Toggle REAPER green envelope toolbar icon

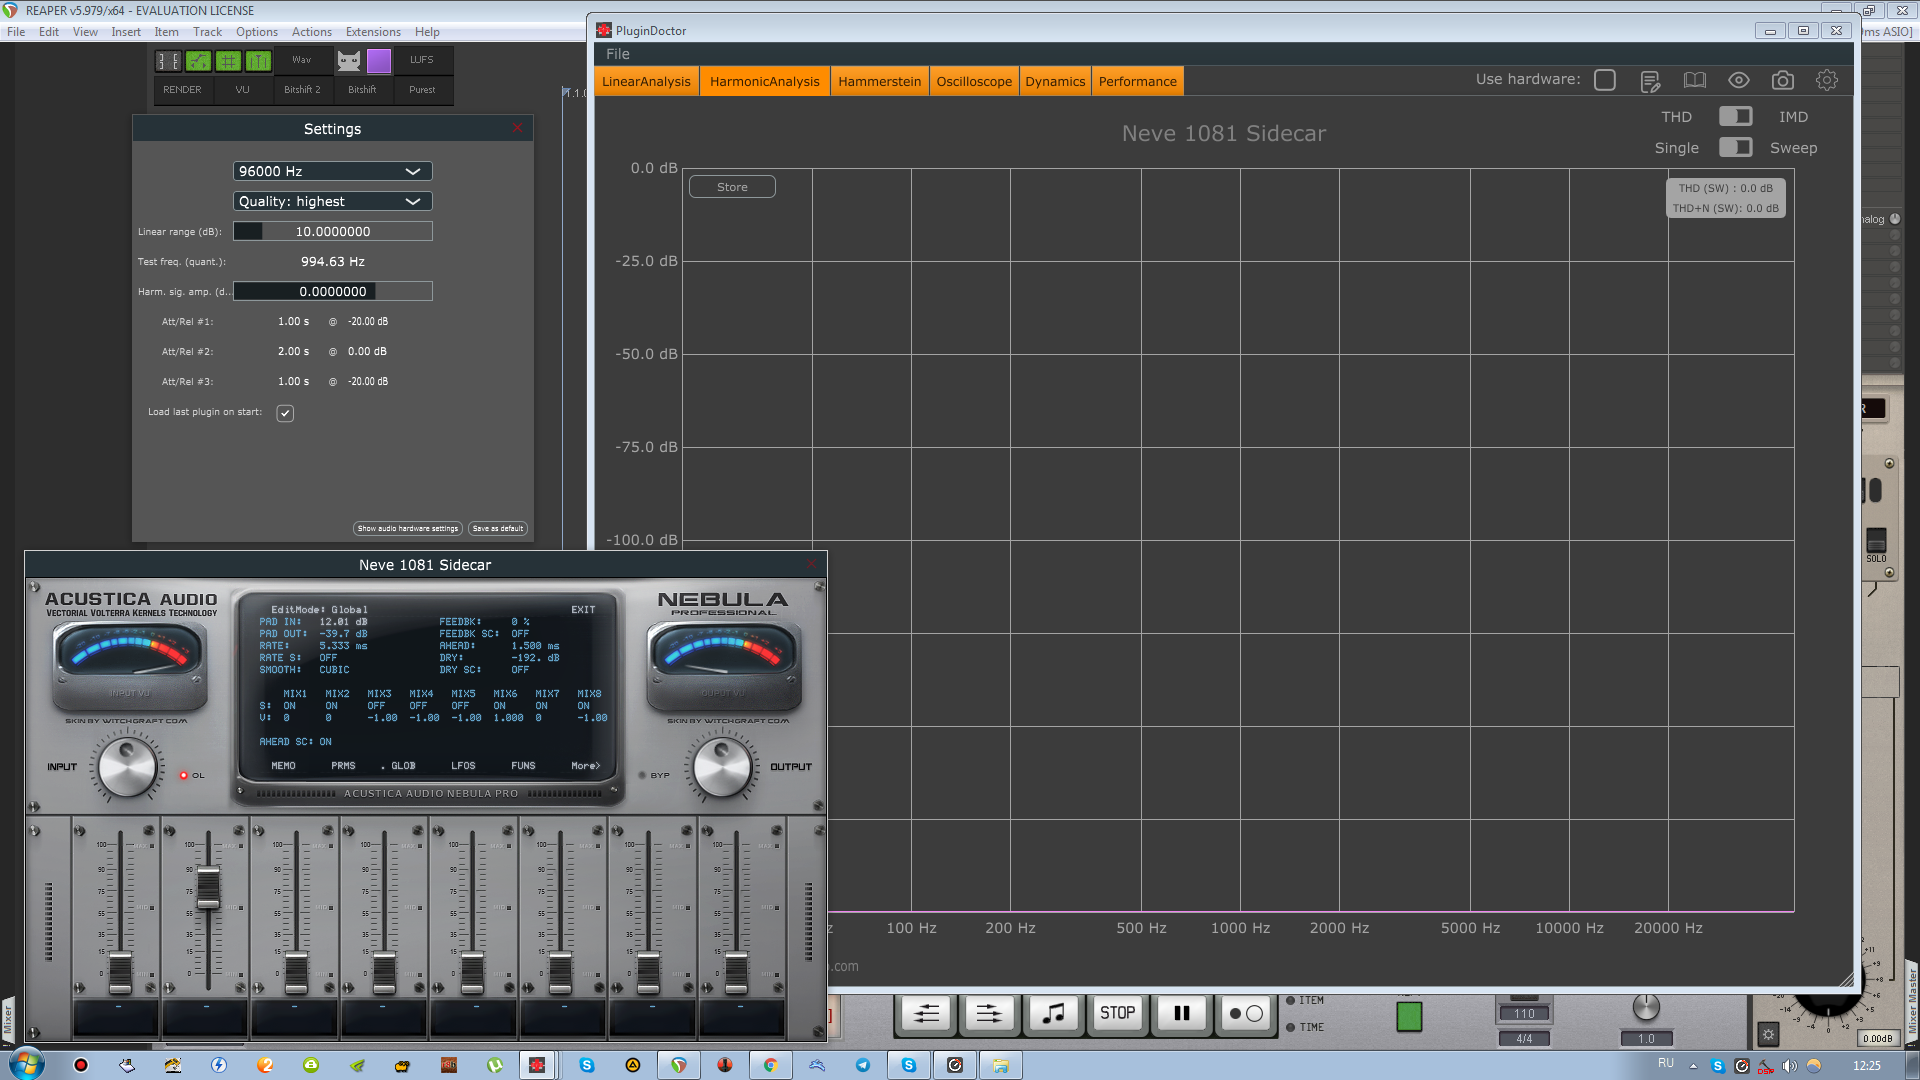click(x=198, y=61)
